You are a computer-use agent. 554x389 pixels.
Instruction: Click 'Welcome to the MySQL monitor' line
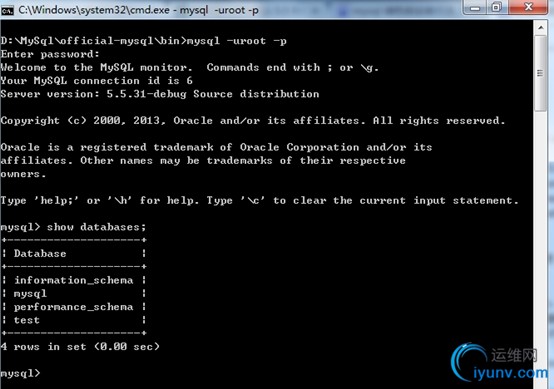click(x=189, y=67)
